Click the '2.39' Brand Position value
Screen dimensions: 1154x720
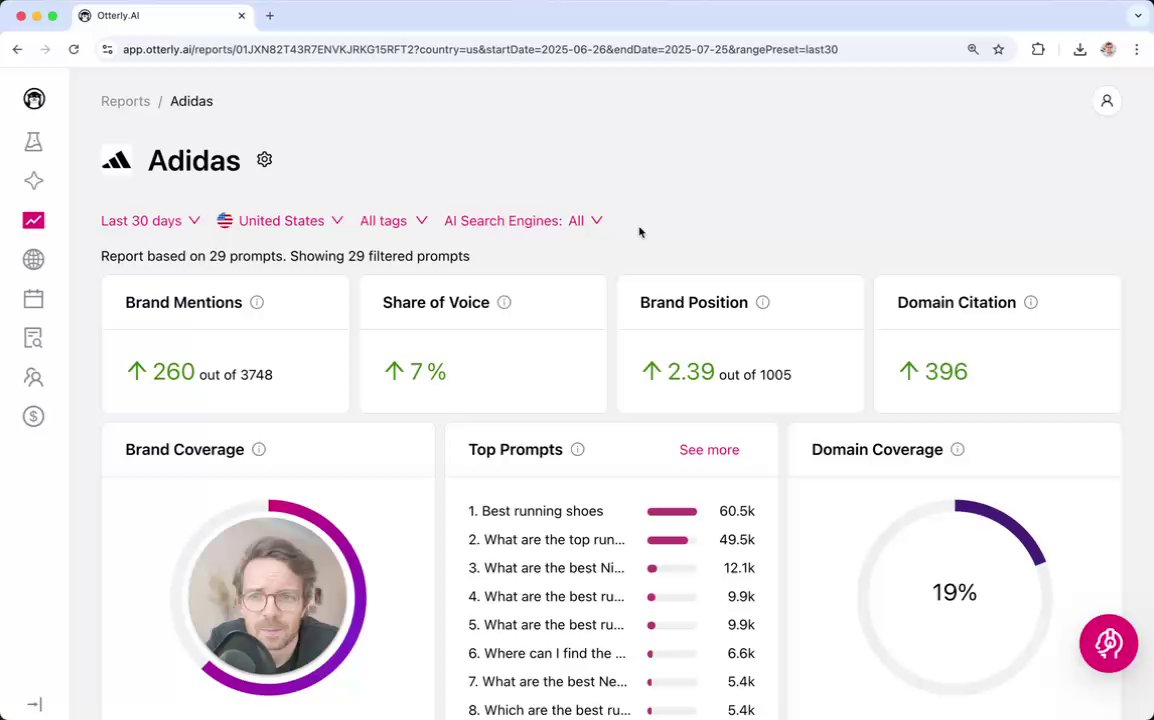(x=690, y=372)
